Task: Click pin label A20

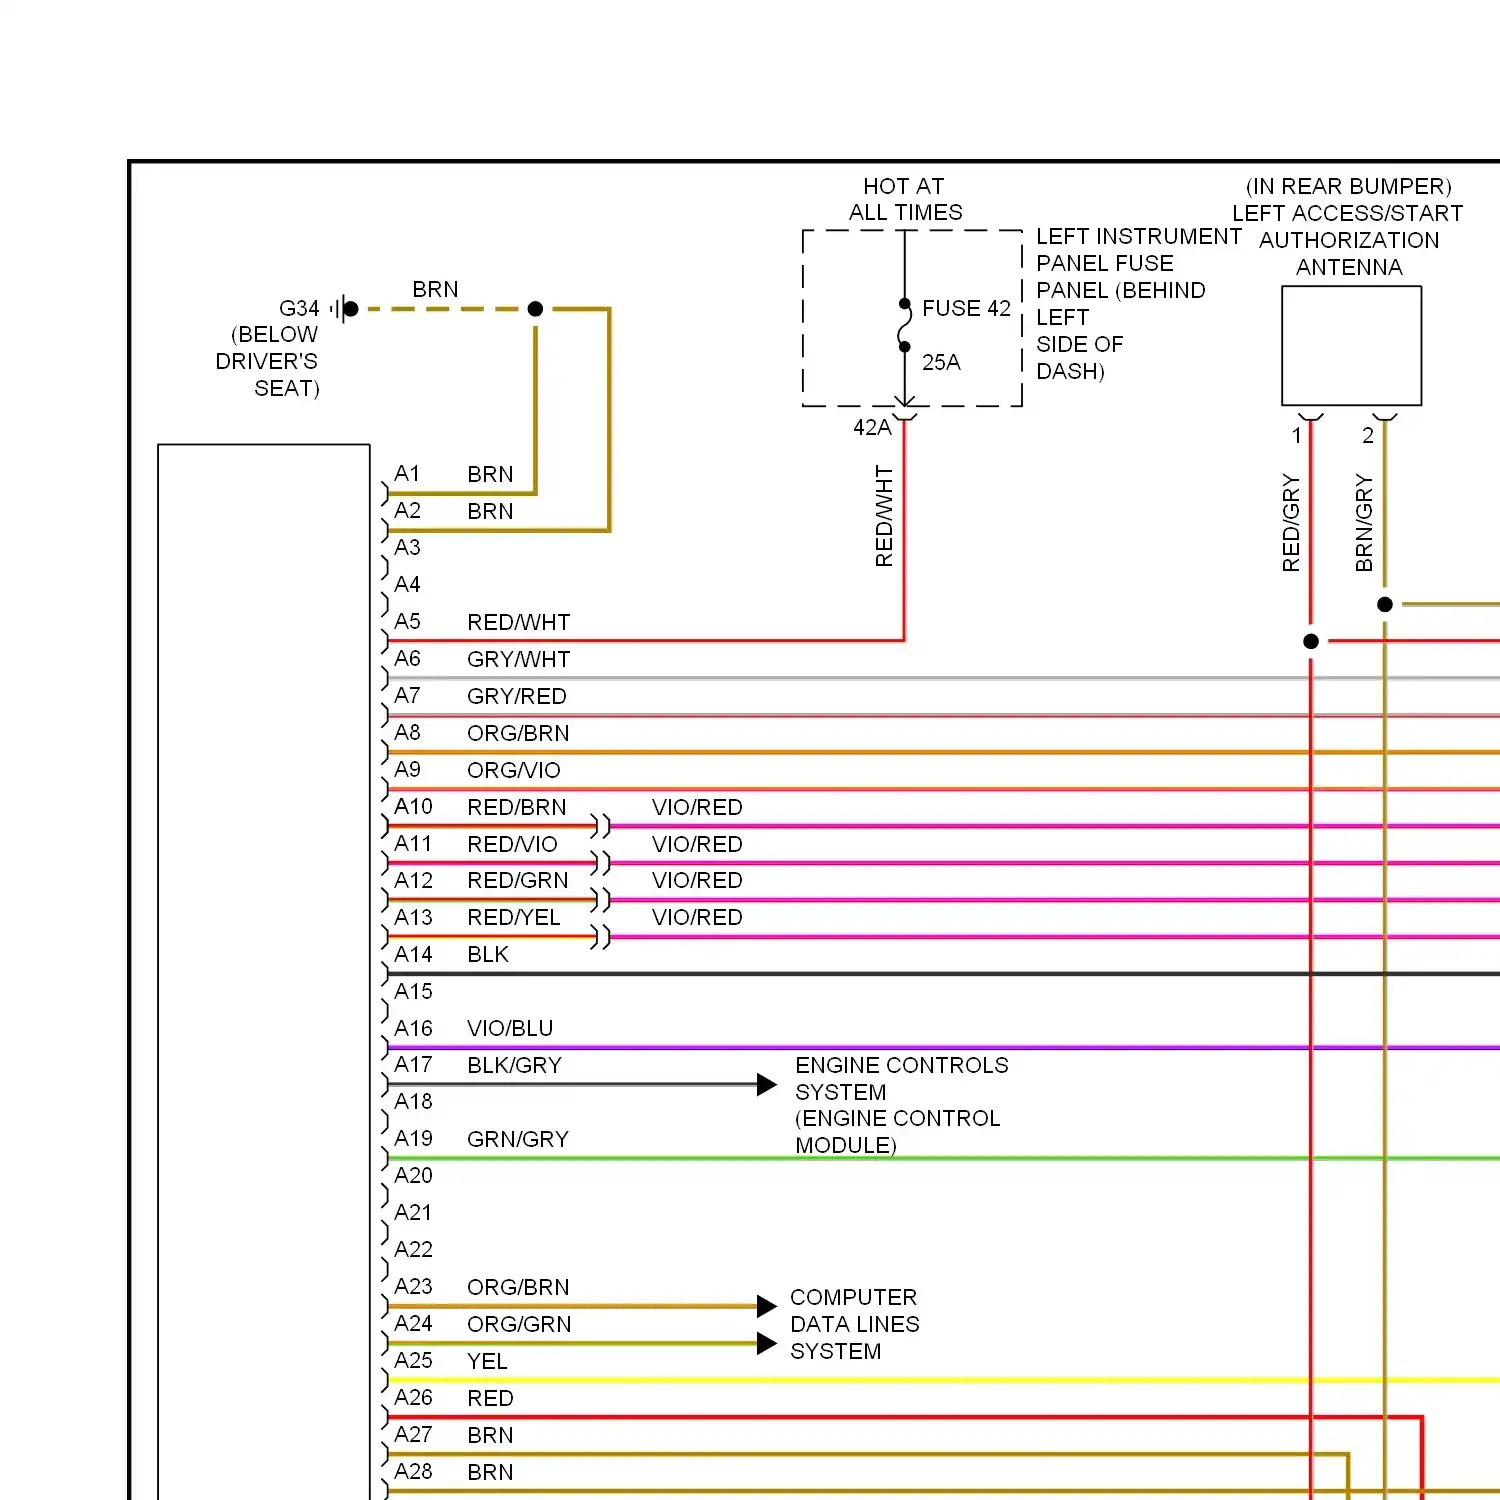Action: [413, 1175]
